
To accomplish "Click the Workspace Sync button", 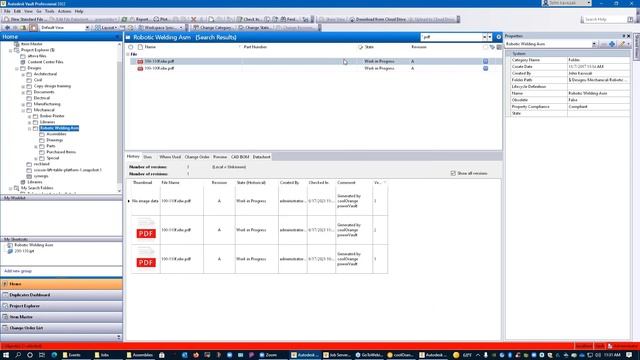I will [160, 27].
